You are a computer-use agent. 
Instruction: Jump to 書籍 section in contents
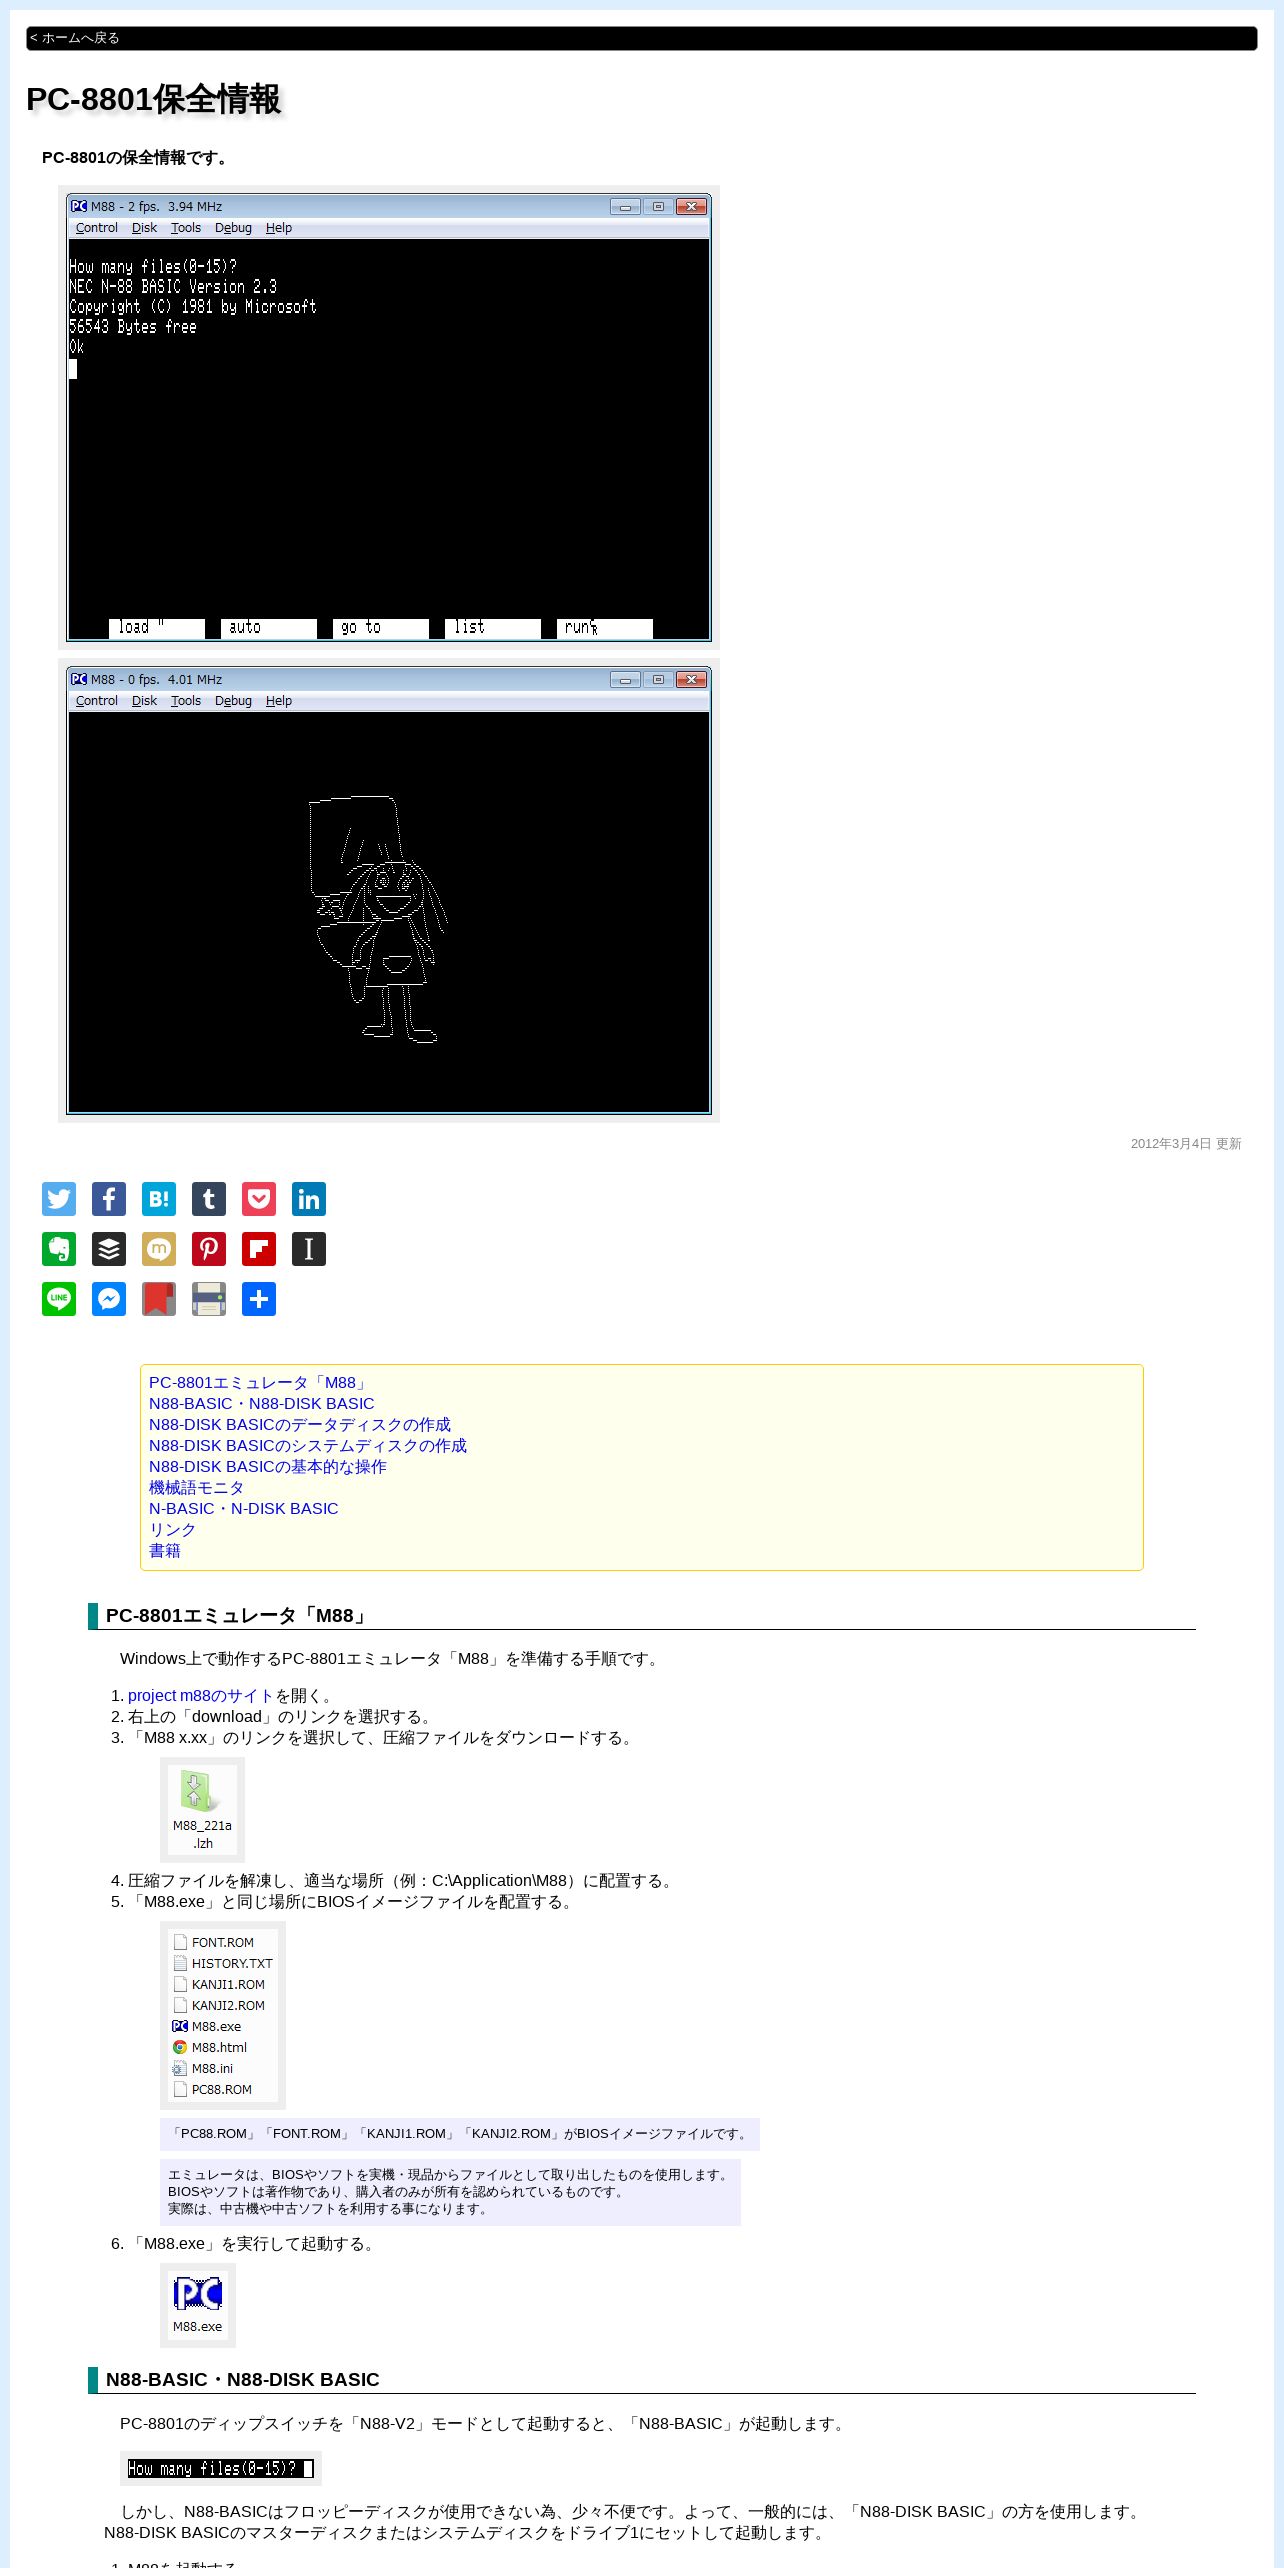point(165,1550)
